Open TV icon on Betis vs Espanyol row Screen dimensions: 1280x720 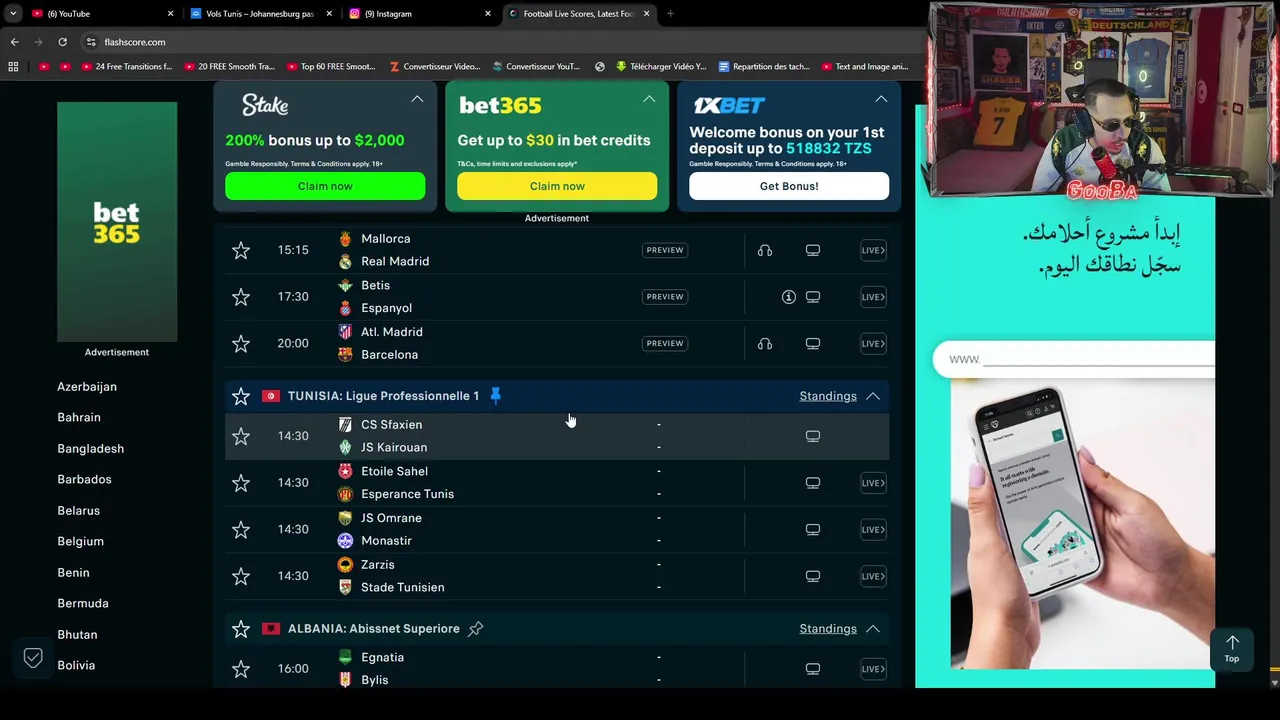point(813,297)
